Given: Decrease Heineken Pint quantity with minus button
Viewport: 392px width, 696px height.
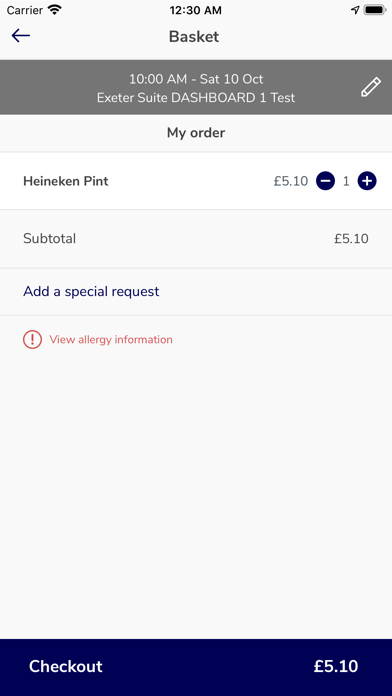Looking at the screenshot, I should click(x=325, y=181).
